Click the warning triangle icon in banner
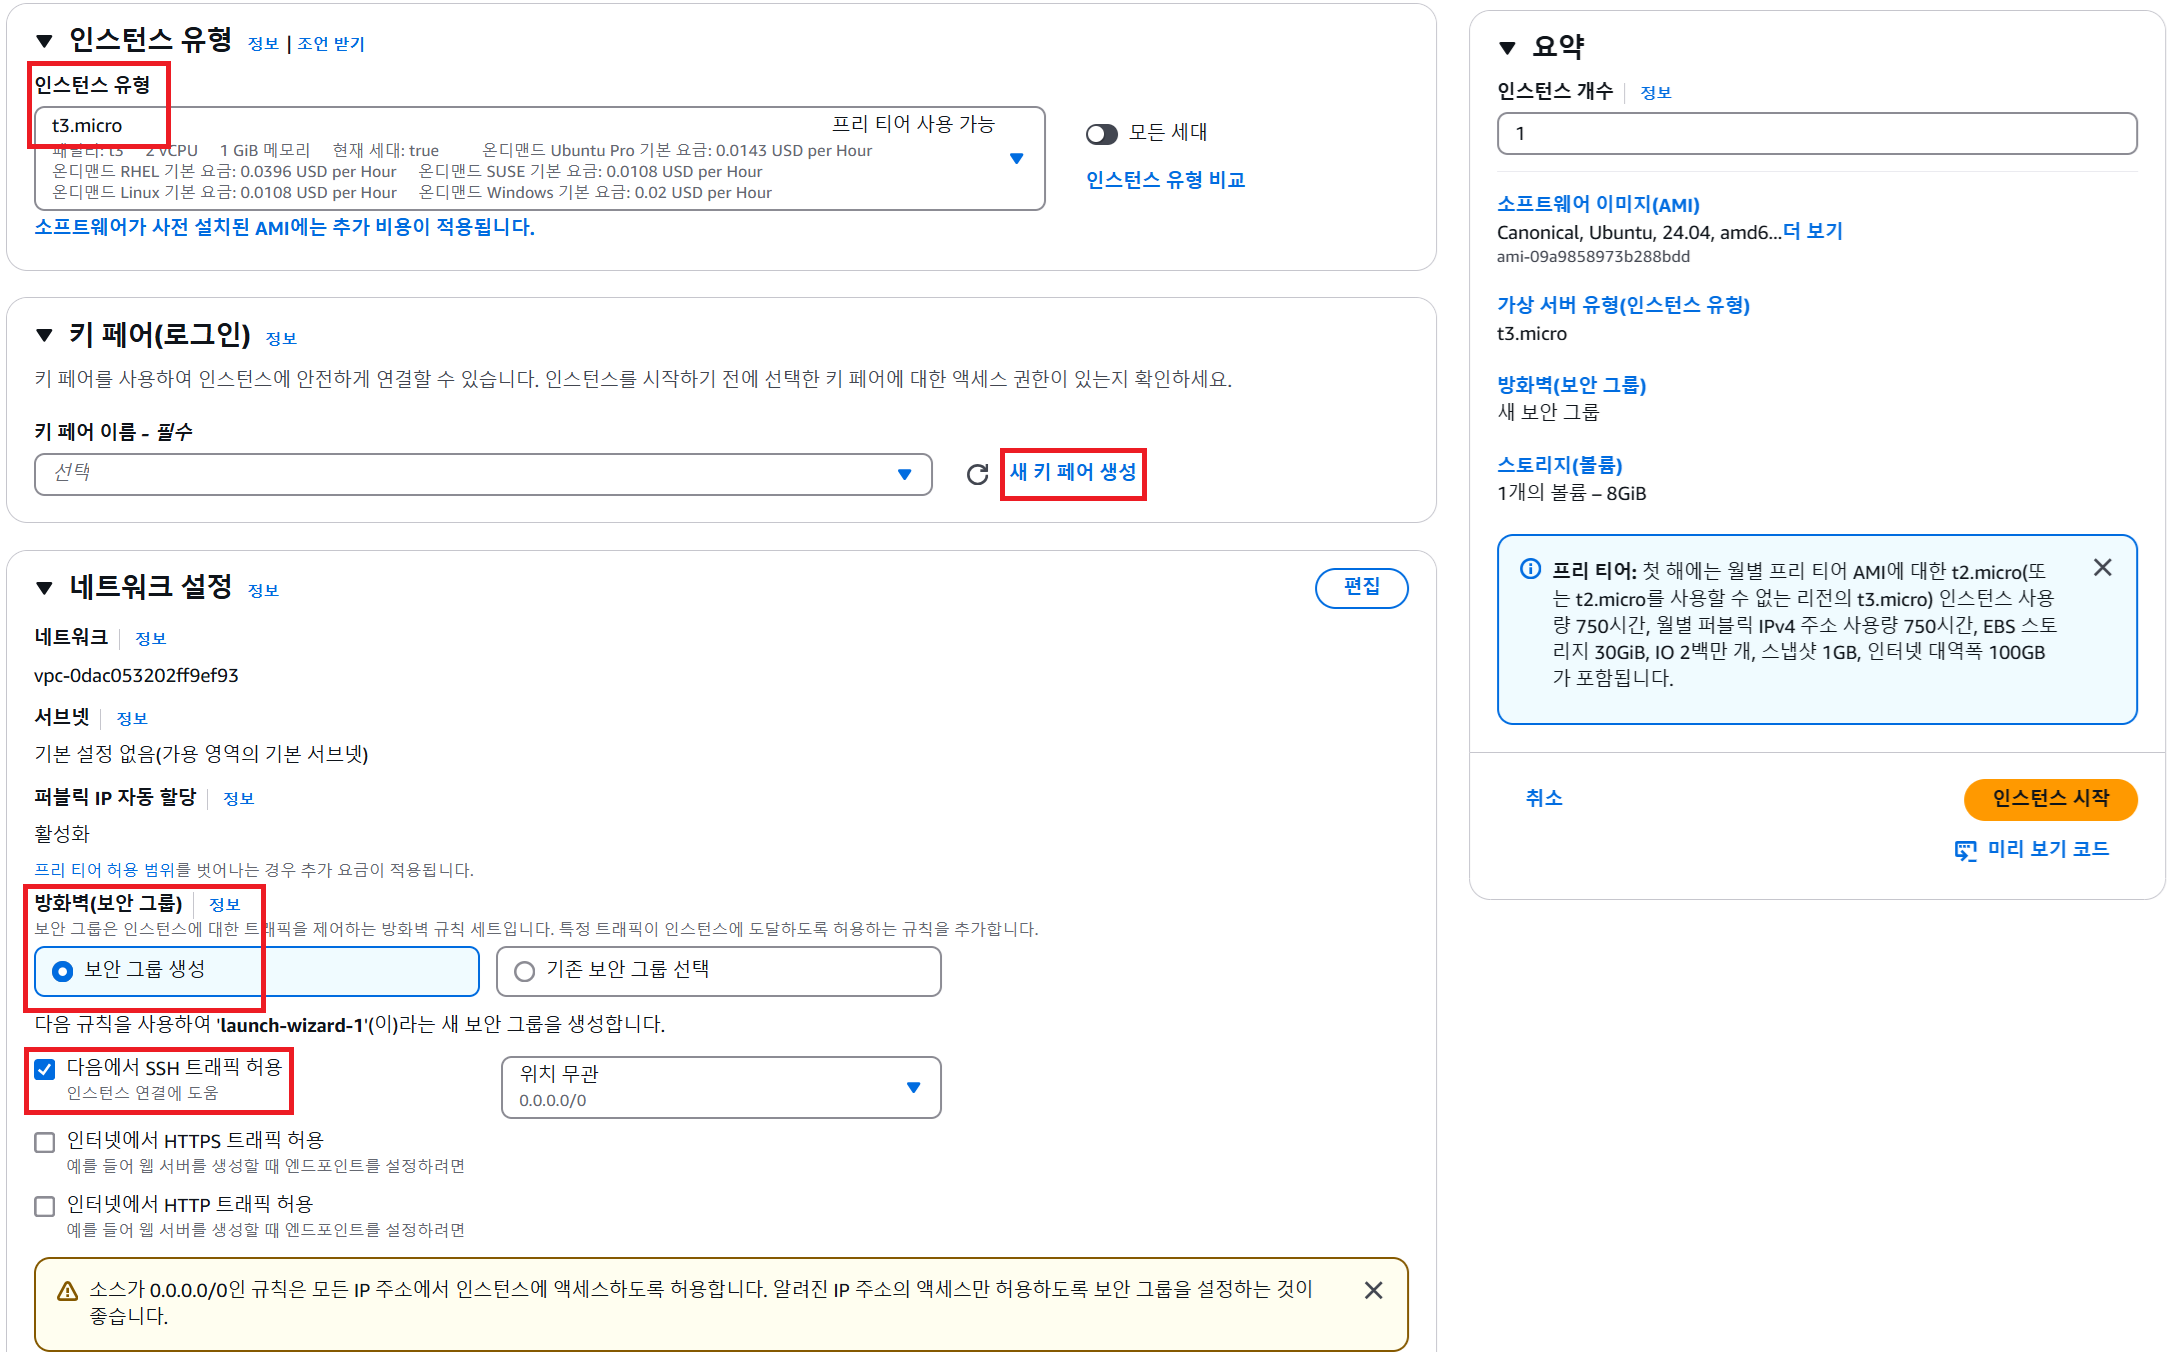Image resolution: width=2178 pixels, height=1352 pixels. pos(67,1291)
